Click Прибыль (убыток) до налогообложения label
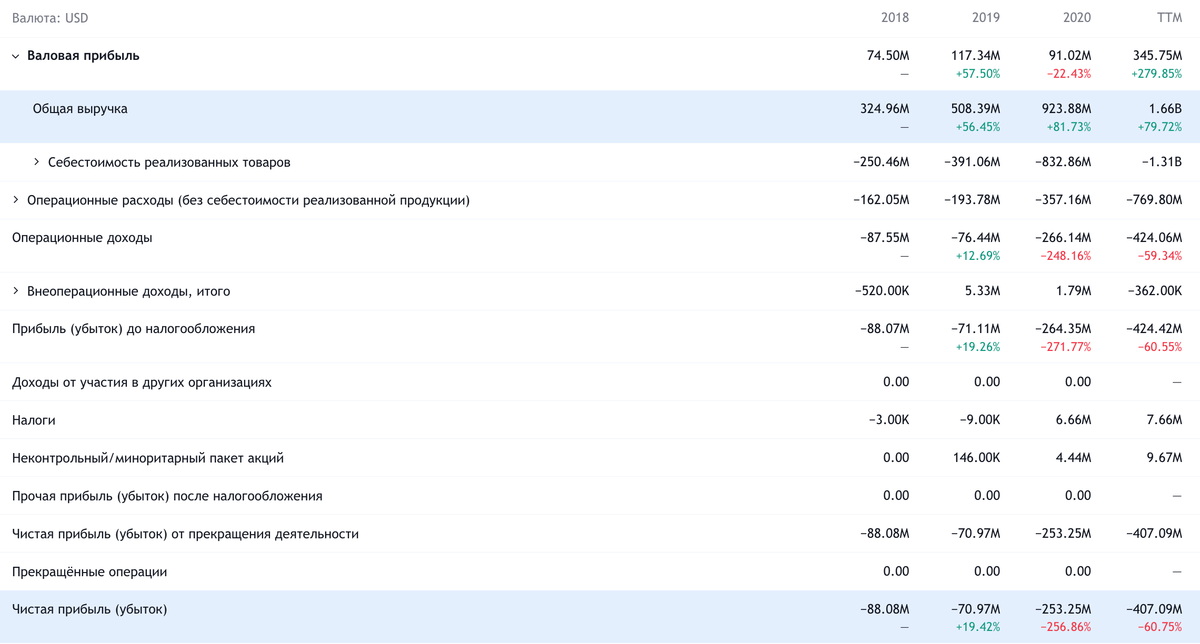Image resolution: width=1200 pixels, height=644 pixels. coord(133,328)
